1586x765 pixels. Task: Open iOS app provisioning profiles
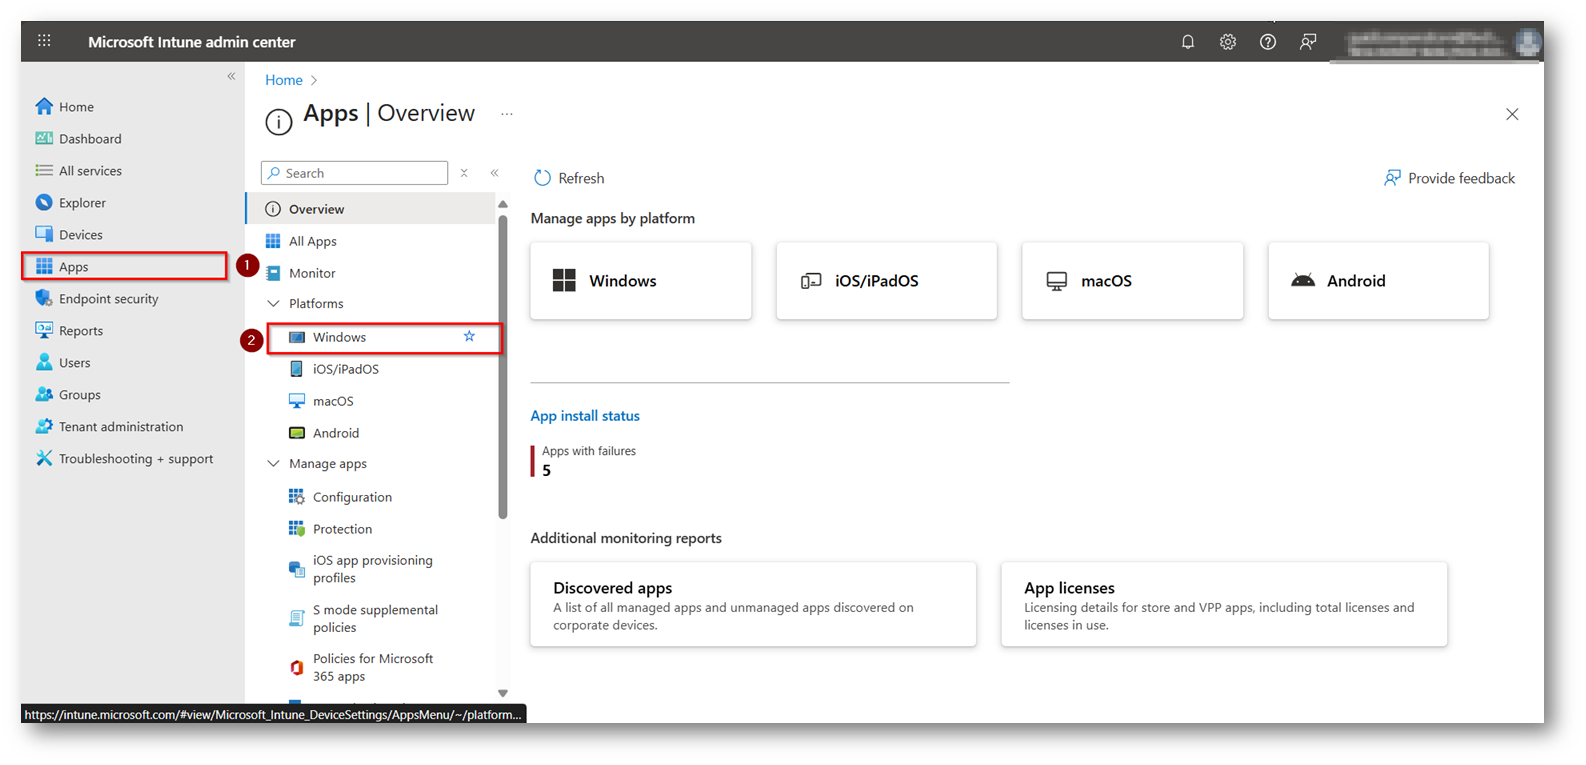point(372,569)
